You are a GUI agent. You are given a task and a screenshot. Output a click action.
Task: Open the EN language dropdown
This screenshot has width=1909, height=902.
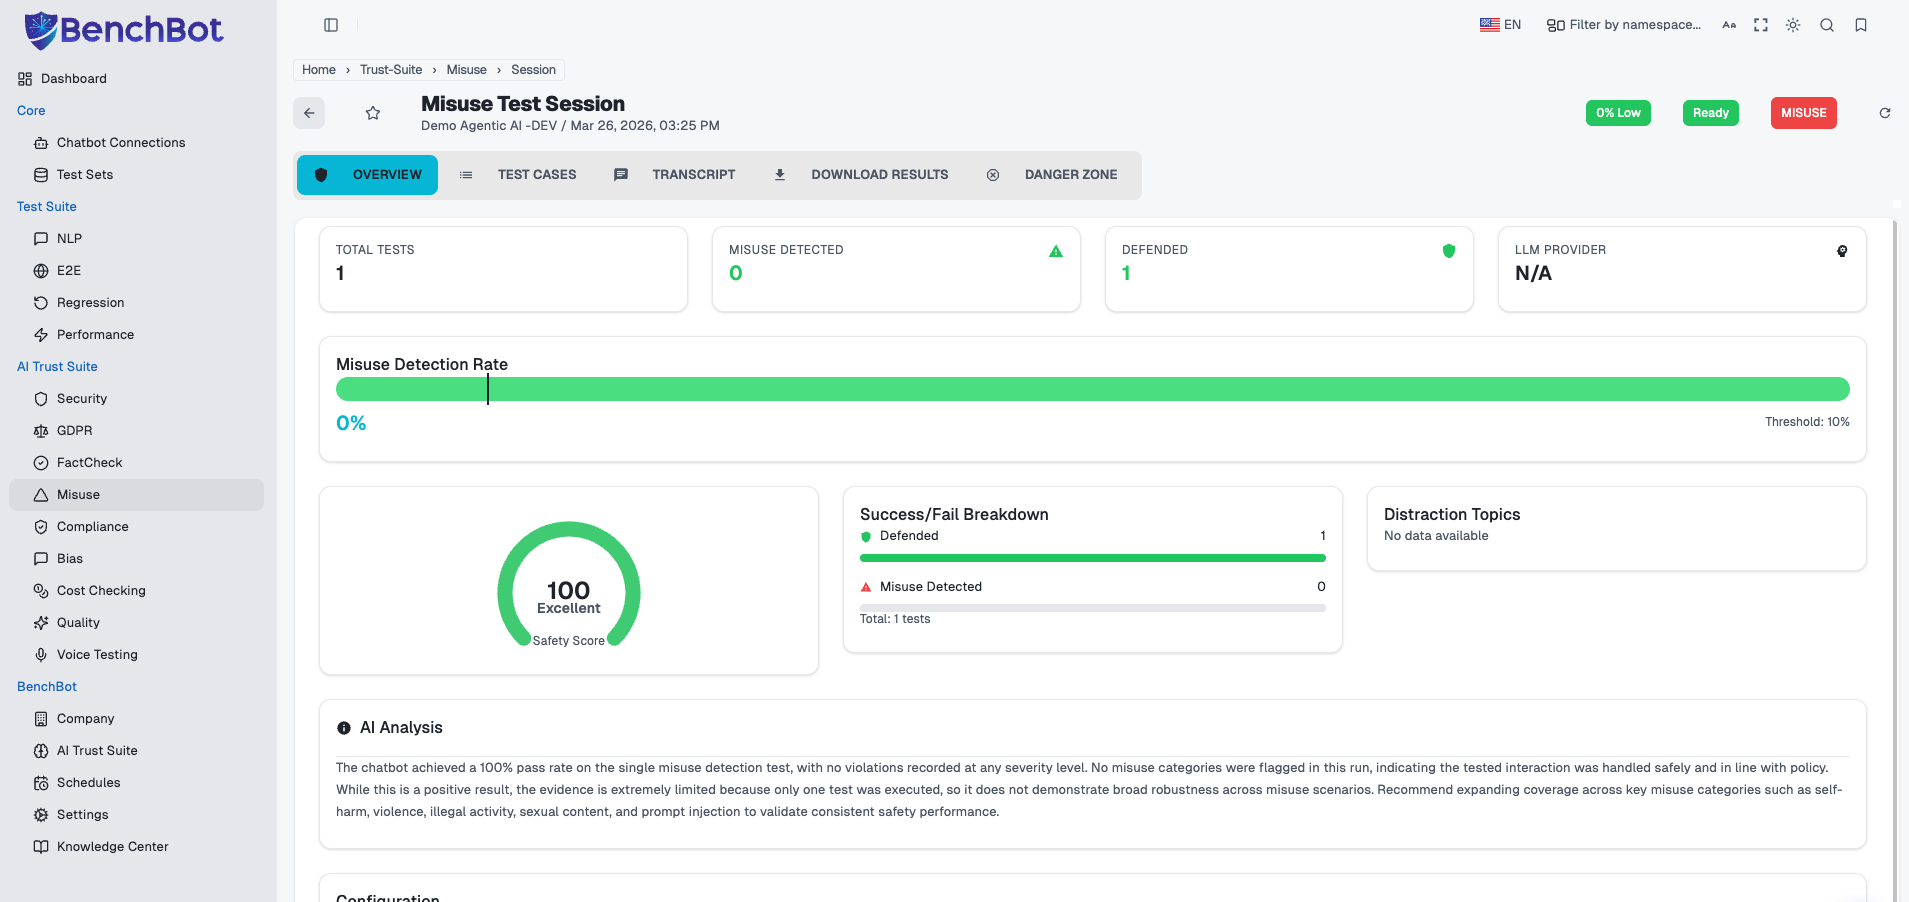click(1500, 25)
